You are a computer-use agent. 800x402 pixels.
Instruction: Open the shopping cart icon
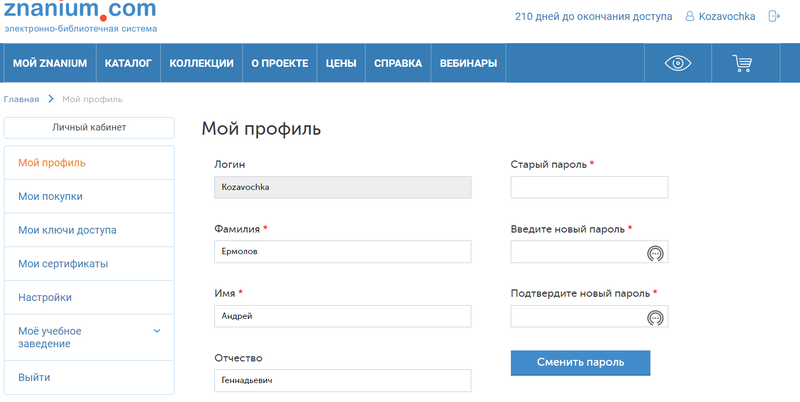[742, 64]
